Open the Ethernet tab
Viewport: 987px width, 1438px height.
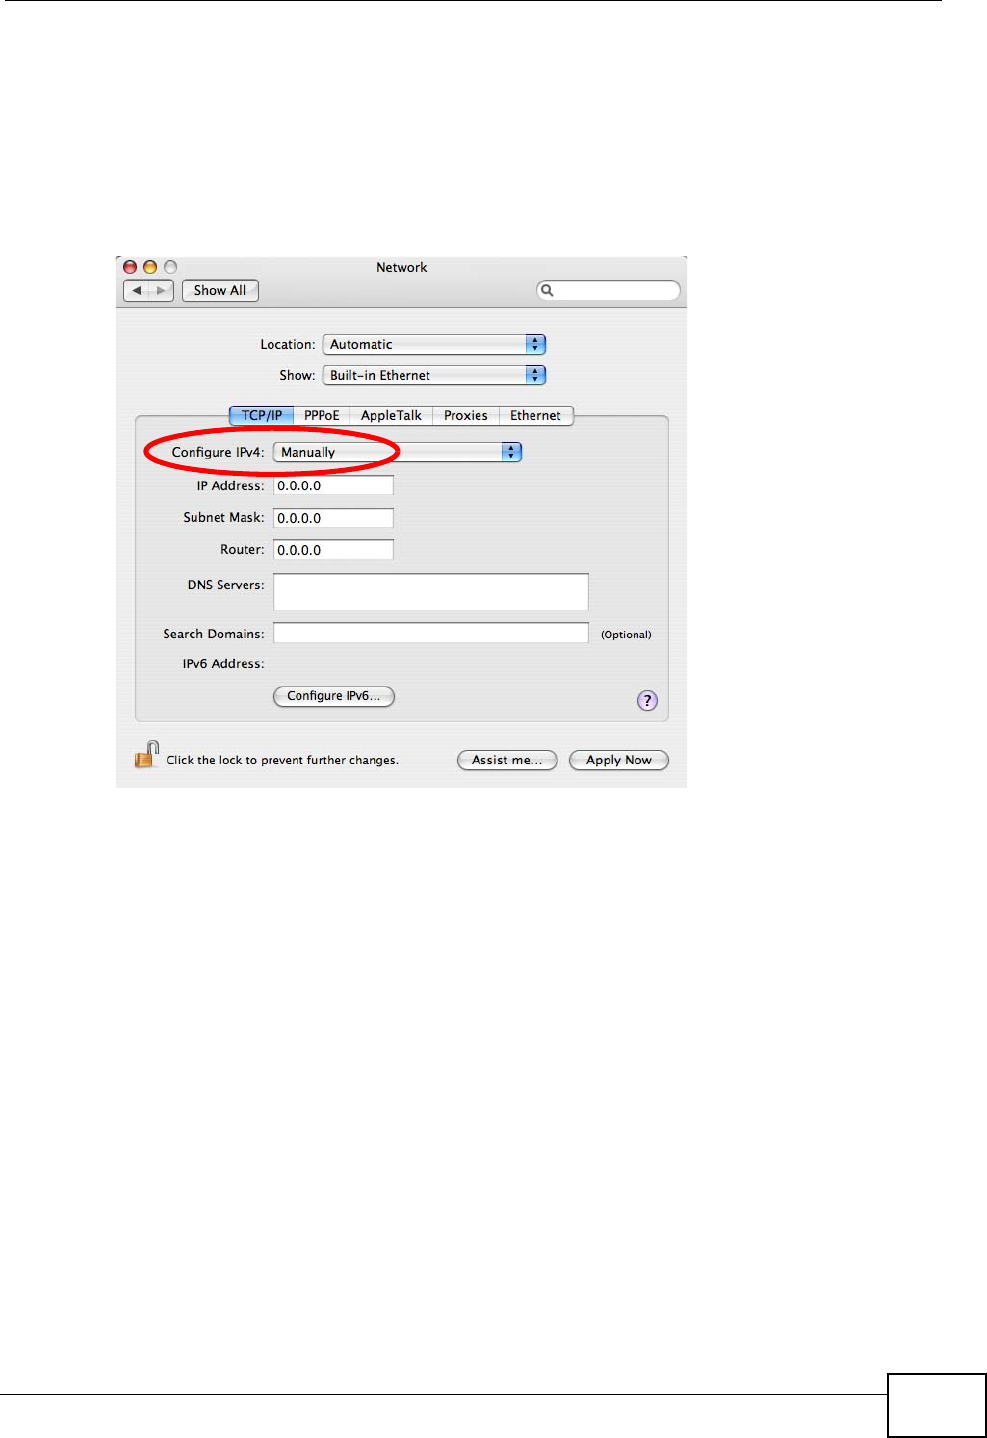pos(536,416)
